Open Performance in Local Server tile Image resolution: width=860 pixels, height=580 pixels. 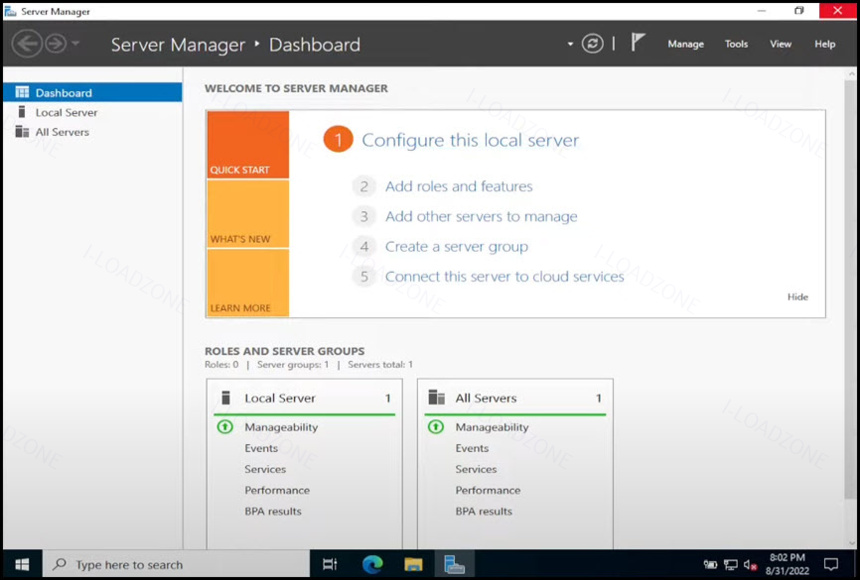(x=277, y=490)
